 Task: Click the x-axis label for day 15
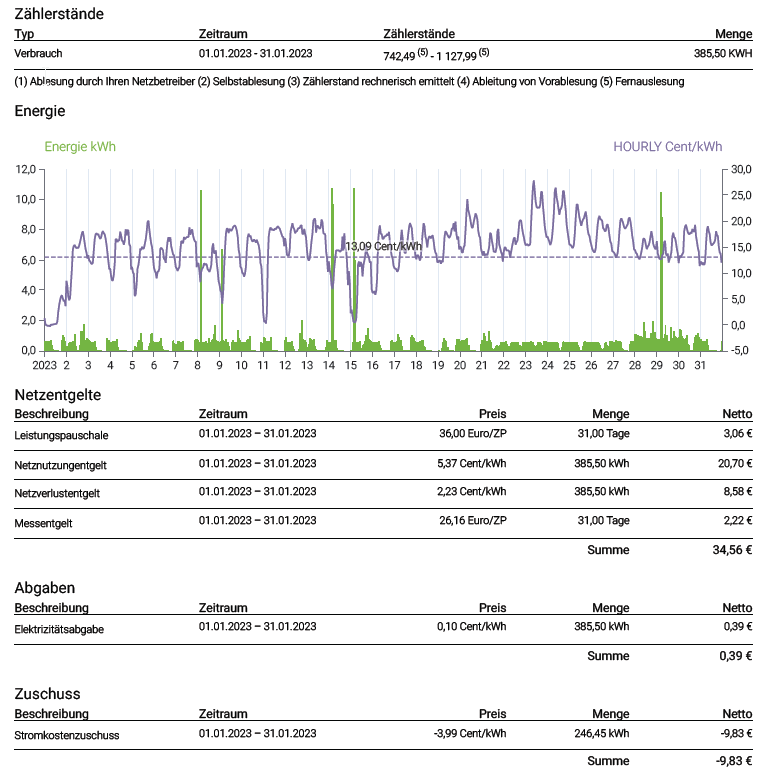[351, 366]
